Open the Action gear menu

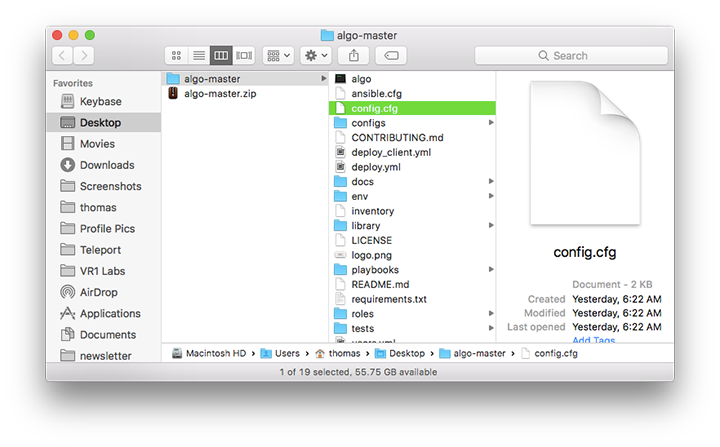click(316, 56)
